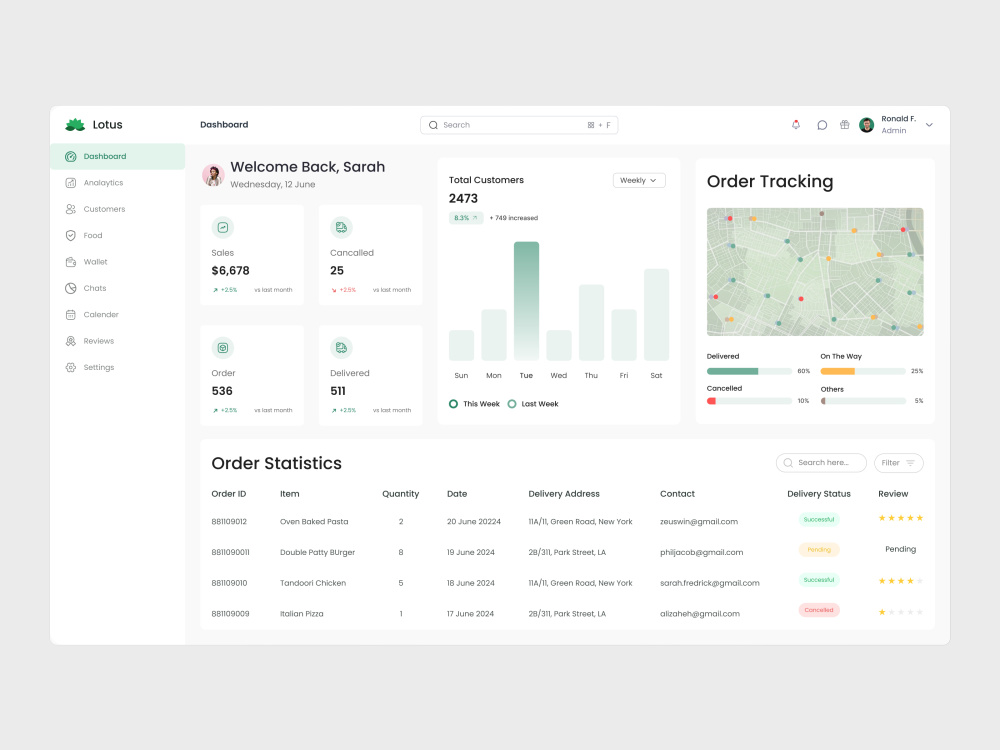Click the Order card icon
This screenshot has height=750, width=1000.
(x=223, y=348)
